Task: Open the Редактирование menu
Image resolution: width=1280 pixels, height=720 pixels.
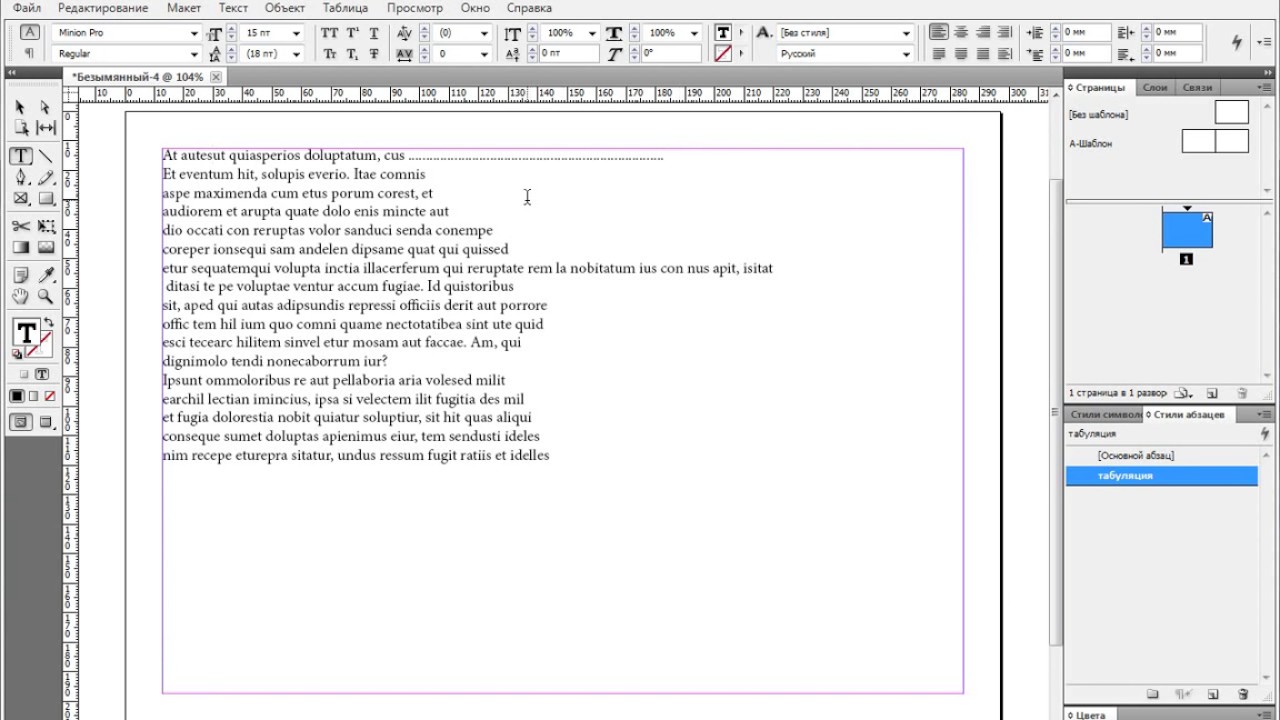Action: pyautogui.click(x=103, y=8)
